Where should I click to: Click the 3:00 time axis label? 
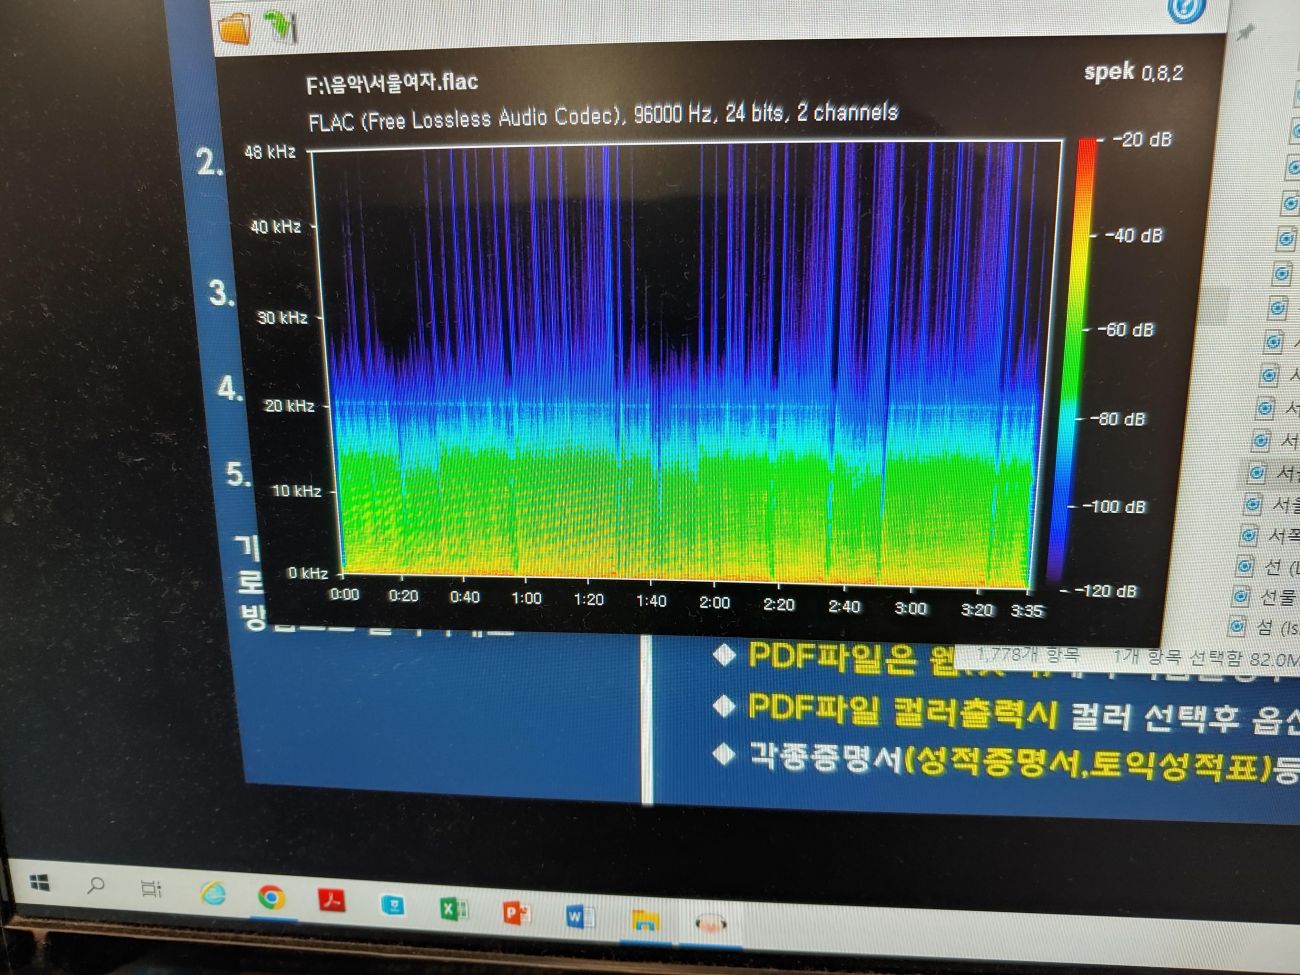point(910,608)
